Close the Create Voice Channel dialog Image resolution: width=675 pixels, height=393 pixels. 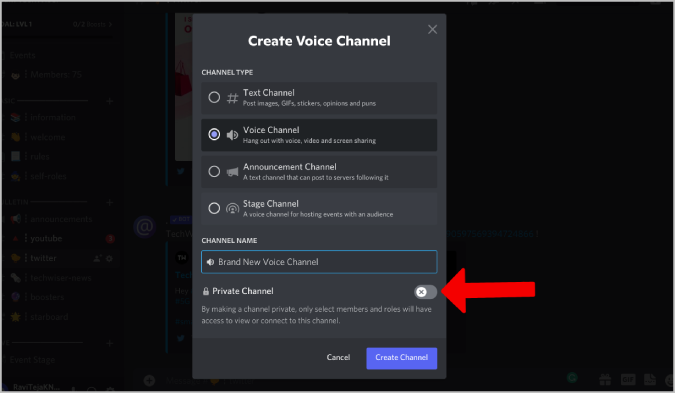(432, 29)
